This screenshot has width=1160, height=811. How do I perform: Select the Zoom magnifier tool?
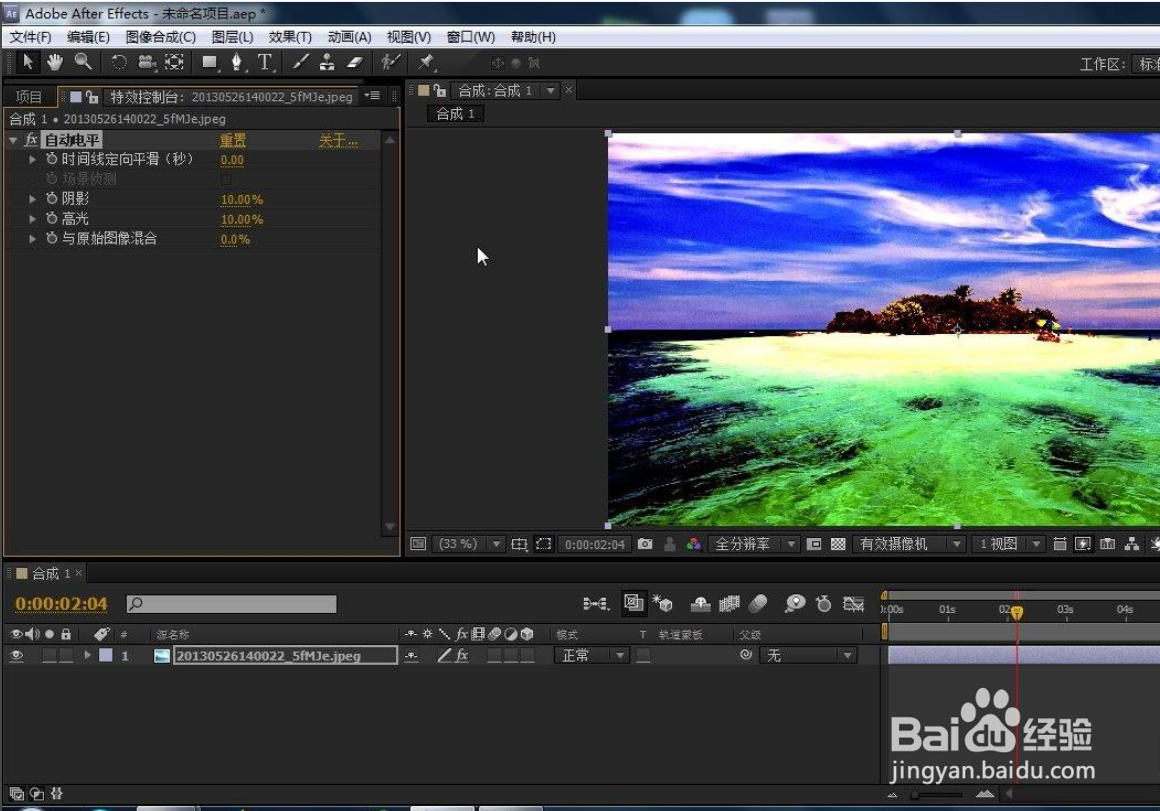[83, 62]
